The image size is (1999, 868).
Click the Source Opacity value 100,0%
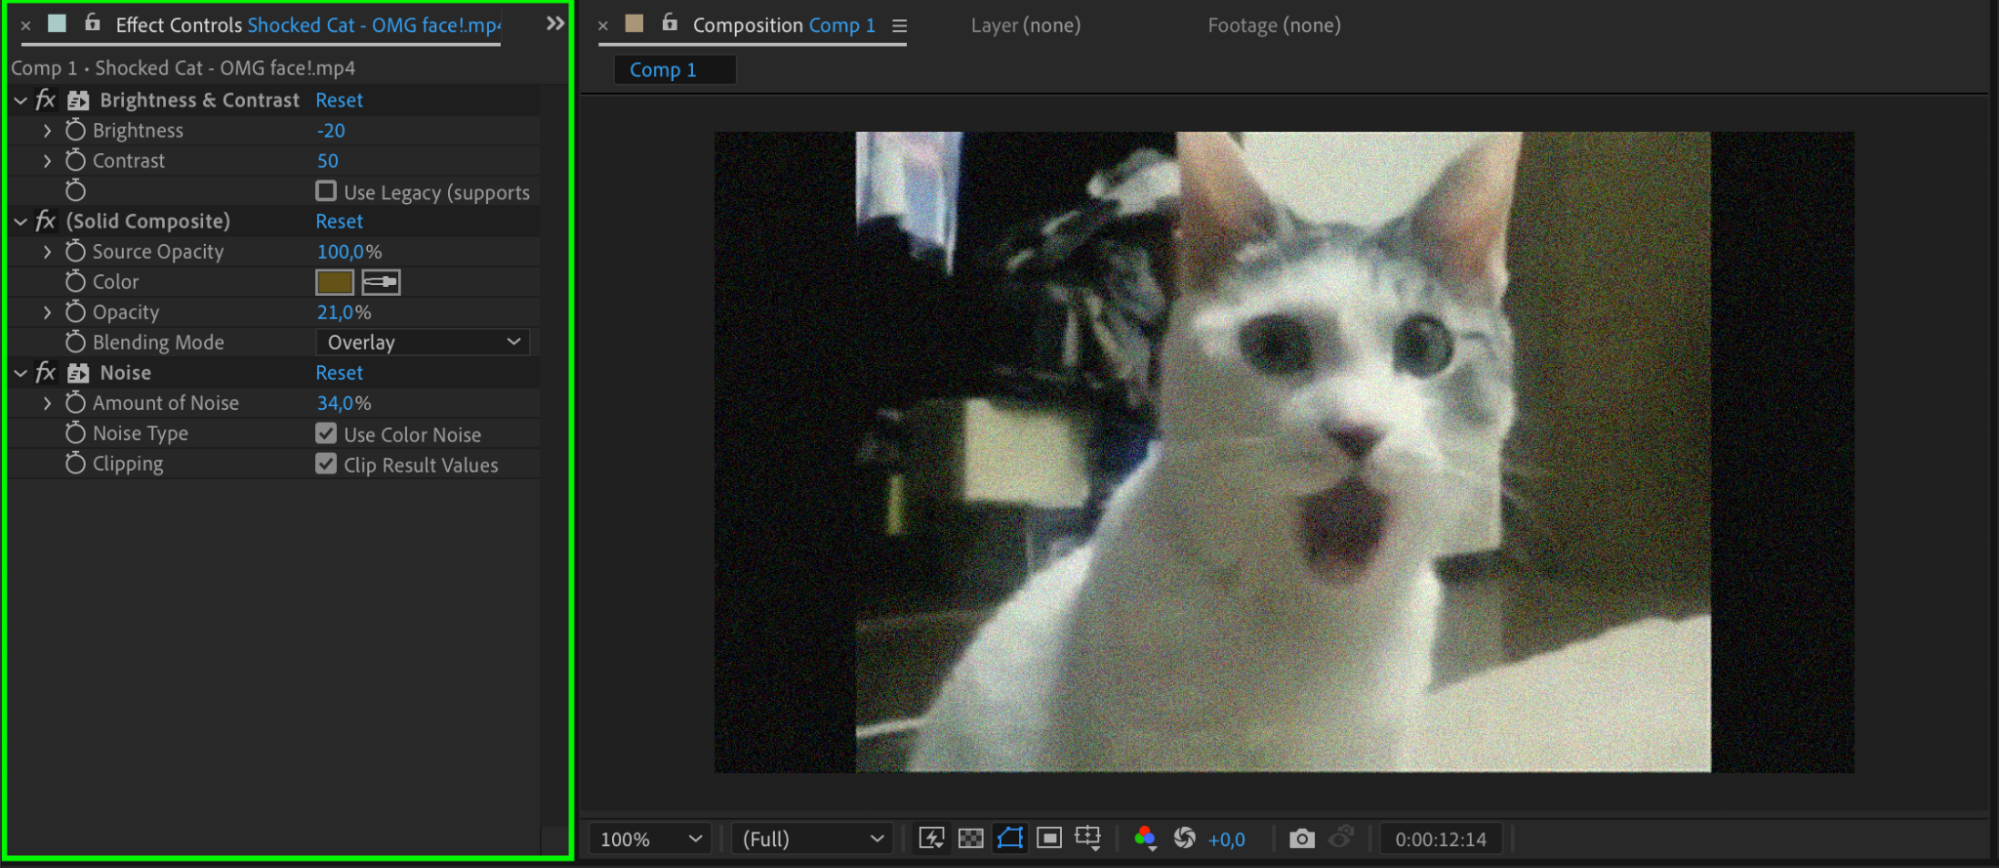tap(349, 252)
